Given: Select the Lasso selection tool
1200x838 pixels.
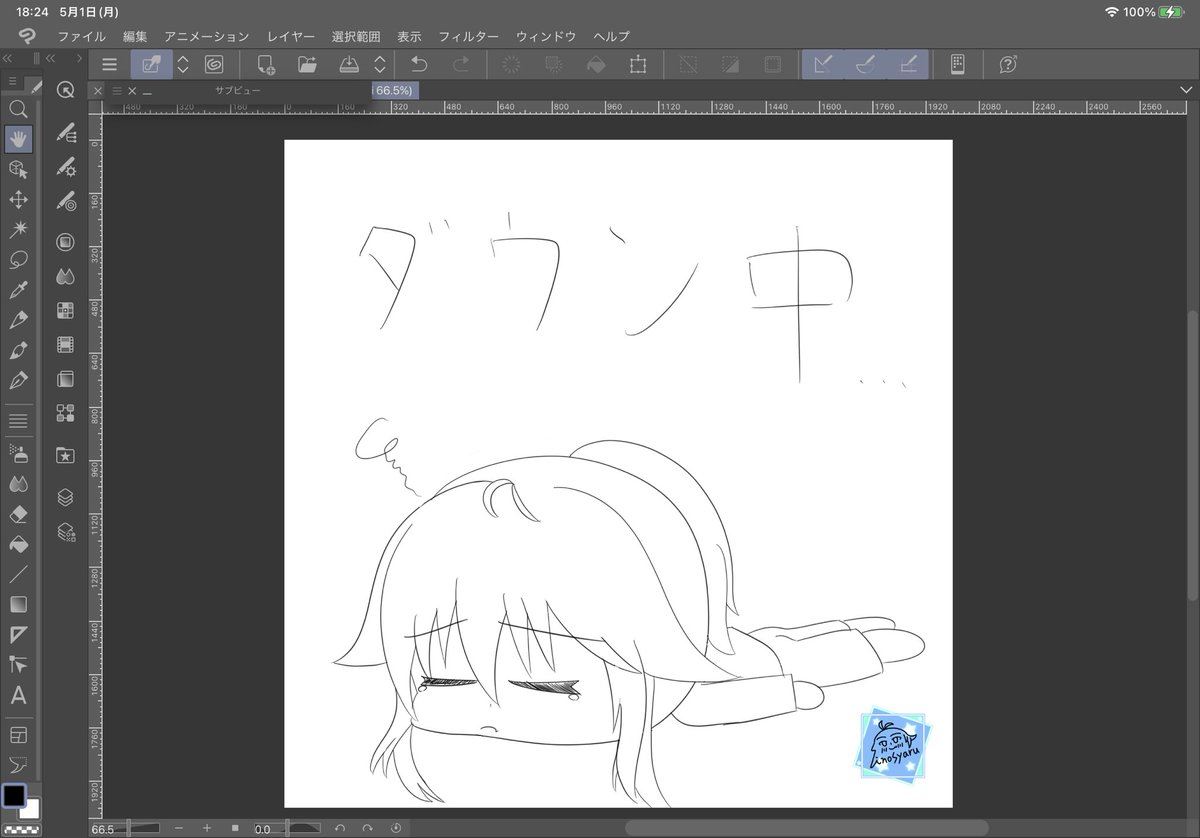Looking at the screenshot, I should (x=18, y=260).
